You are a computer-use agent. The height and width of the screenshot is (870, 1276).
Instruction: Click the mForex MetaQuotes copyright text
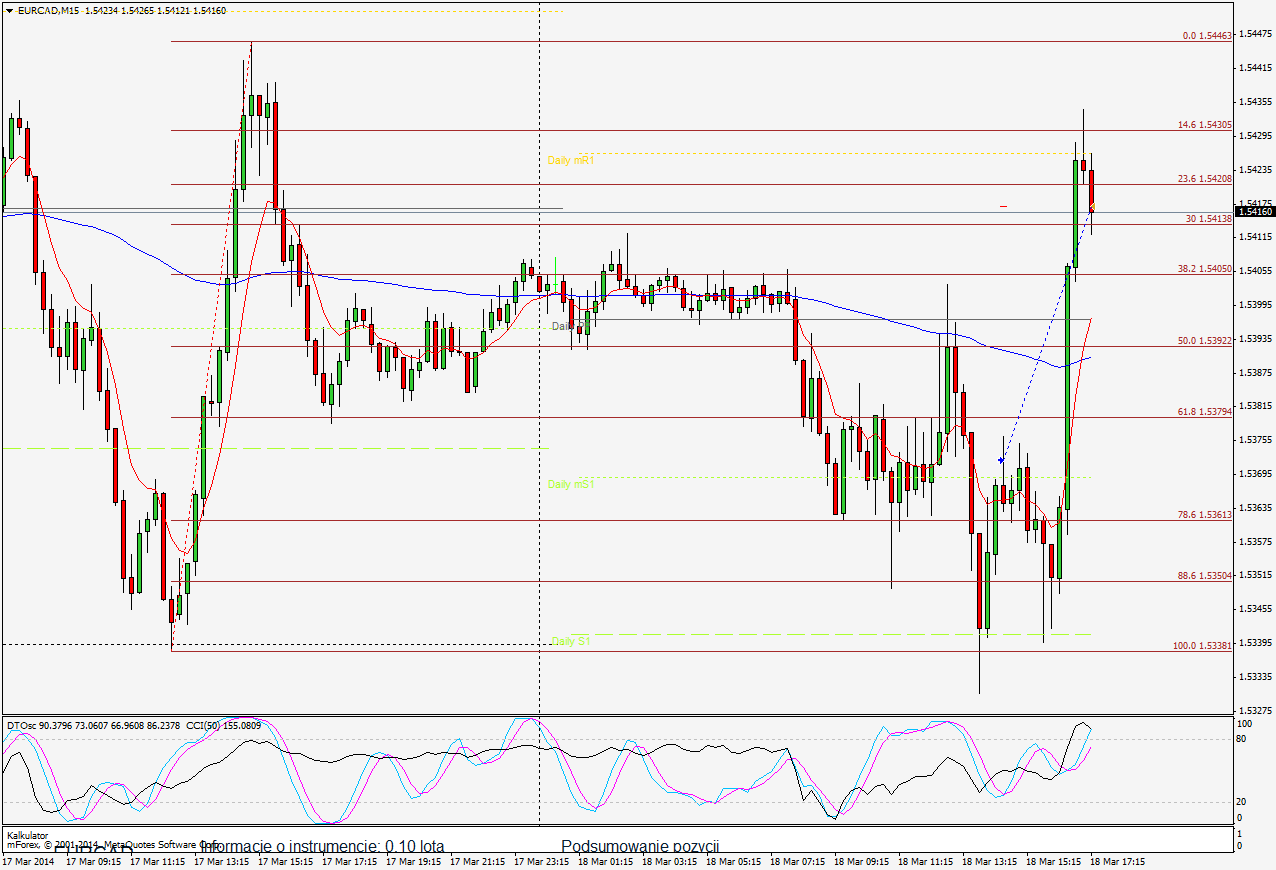pos(112,845)
